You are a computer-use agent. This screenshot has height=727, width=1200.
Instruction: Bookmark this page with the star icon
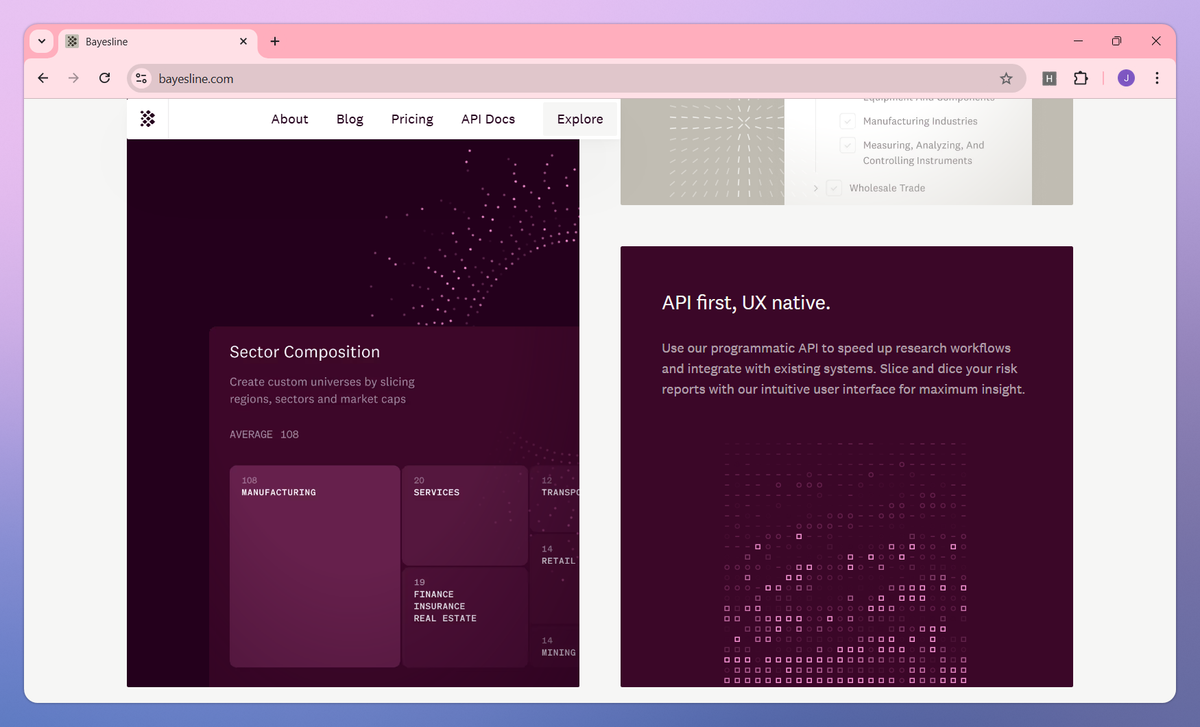click(1006, 78)
